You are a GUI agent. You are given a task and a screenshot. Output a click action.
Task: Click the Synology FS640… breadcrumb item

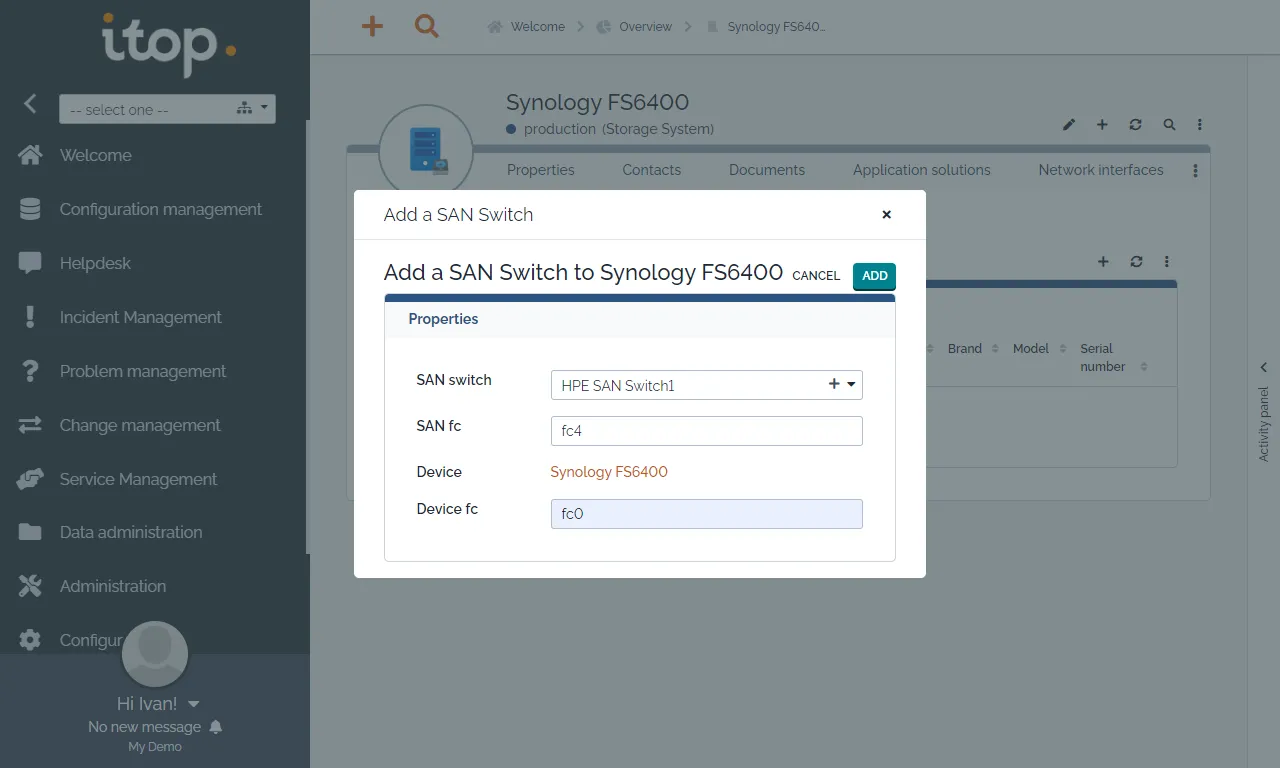click(777, 27)
